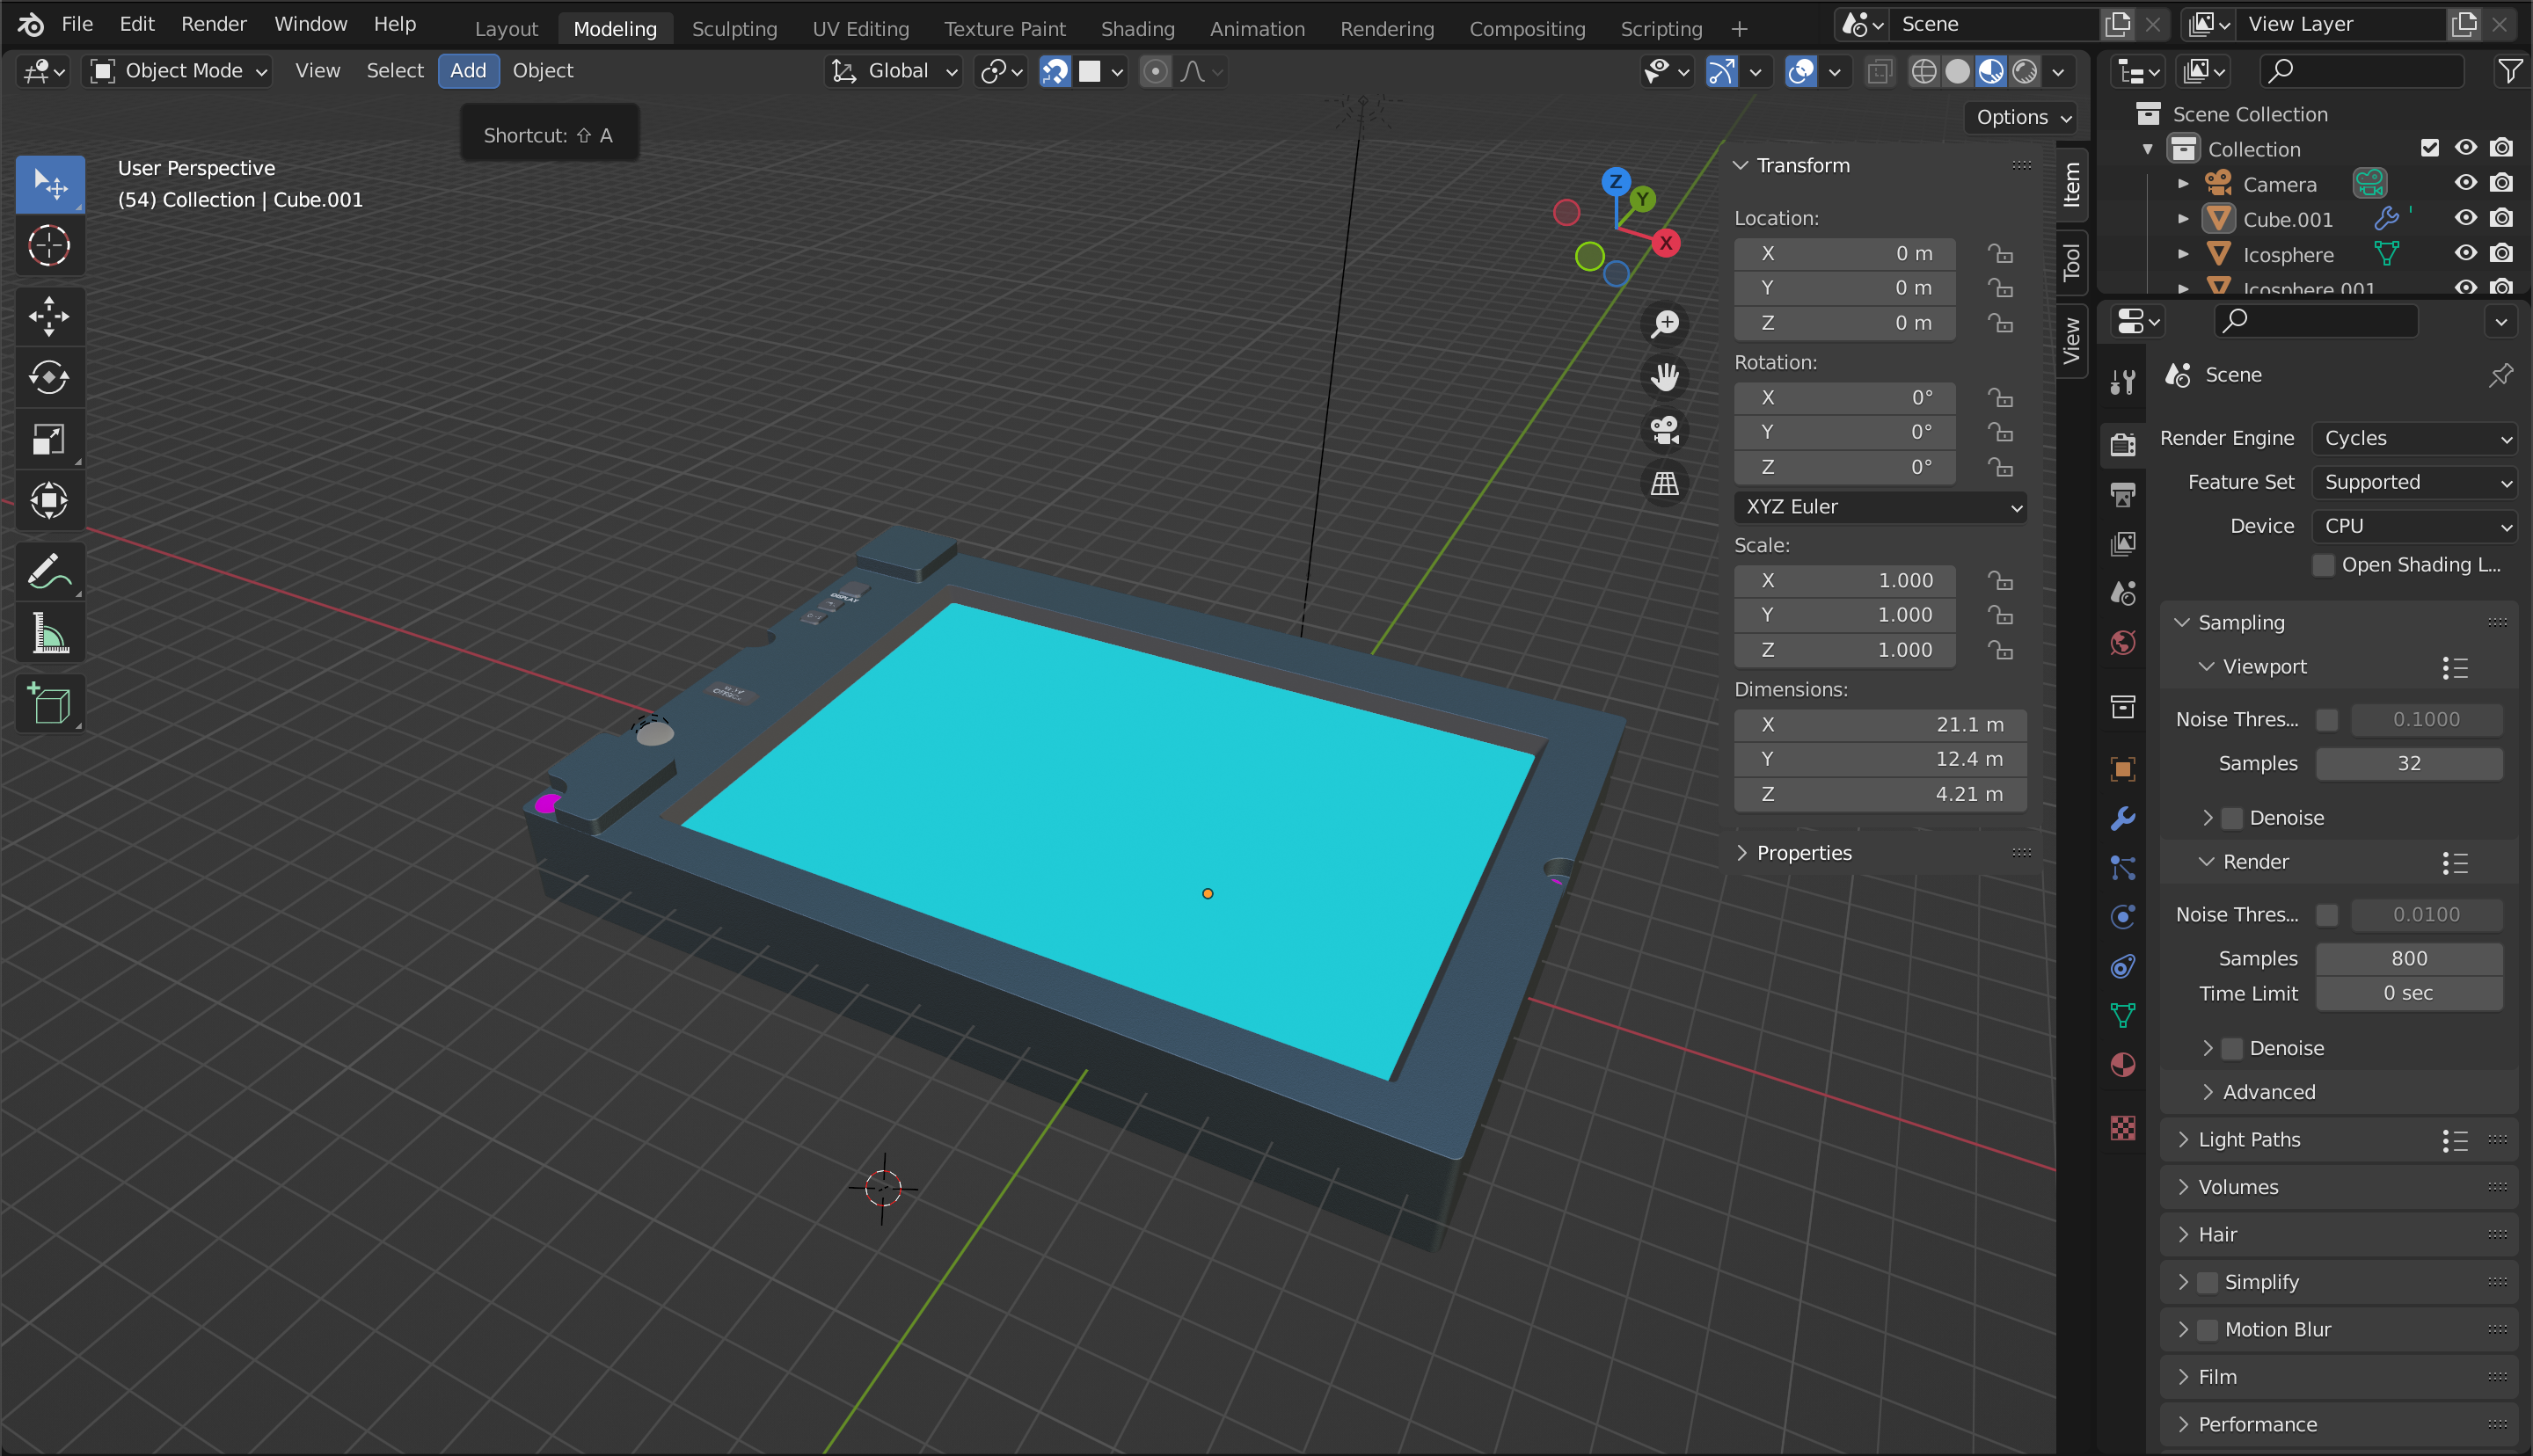2533x1456 pixels.
Task: Open Global transform orientation dropdown
Action: click(894, 71)
